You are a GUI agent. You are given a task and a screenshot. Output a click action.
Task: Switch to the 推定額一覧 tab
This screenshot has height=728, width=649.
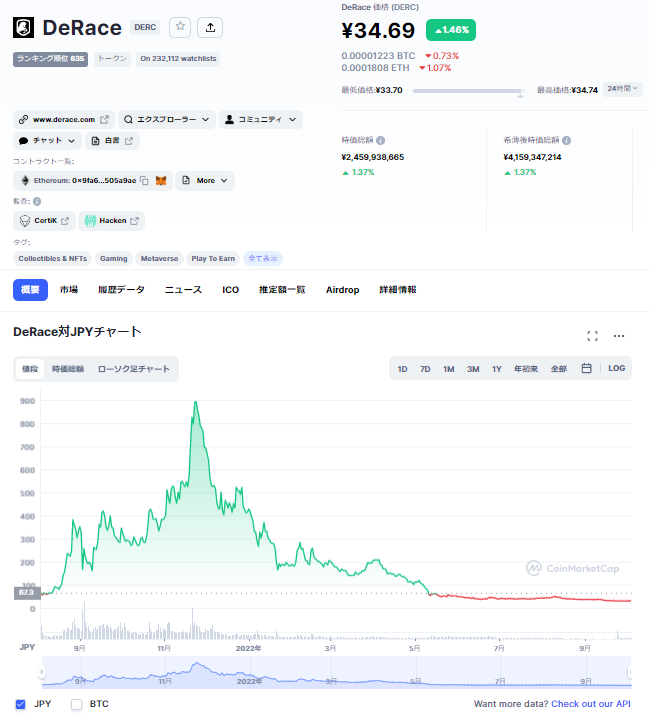[282, 290]
